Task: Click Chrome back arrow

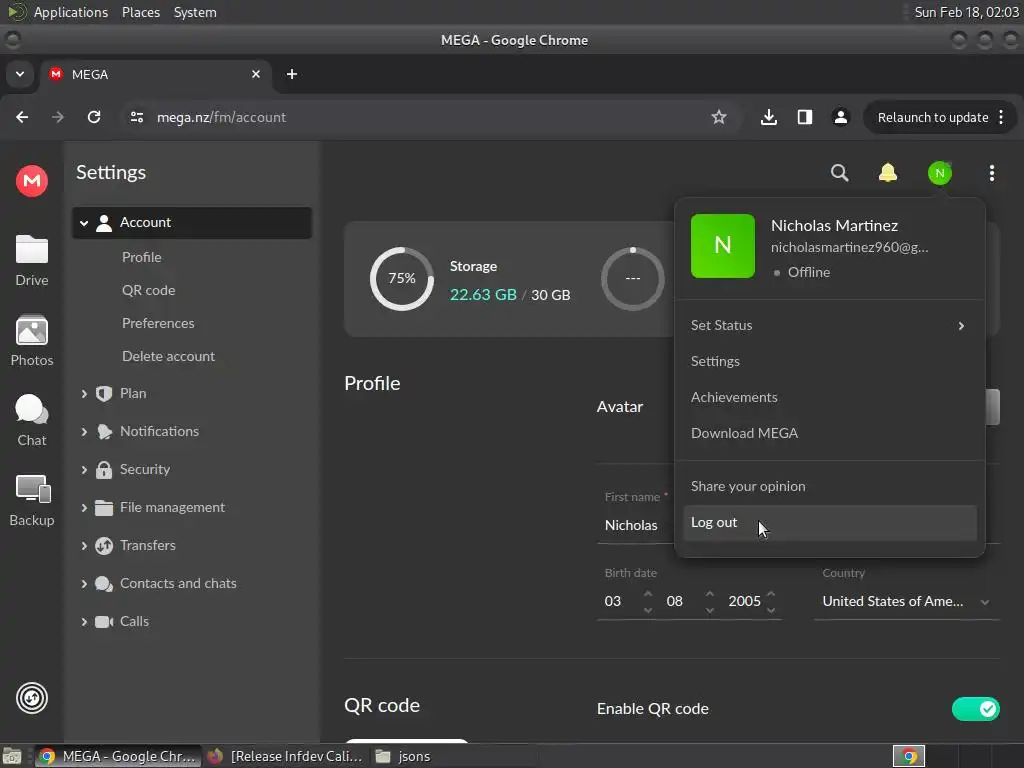Action: click(22, 117)
